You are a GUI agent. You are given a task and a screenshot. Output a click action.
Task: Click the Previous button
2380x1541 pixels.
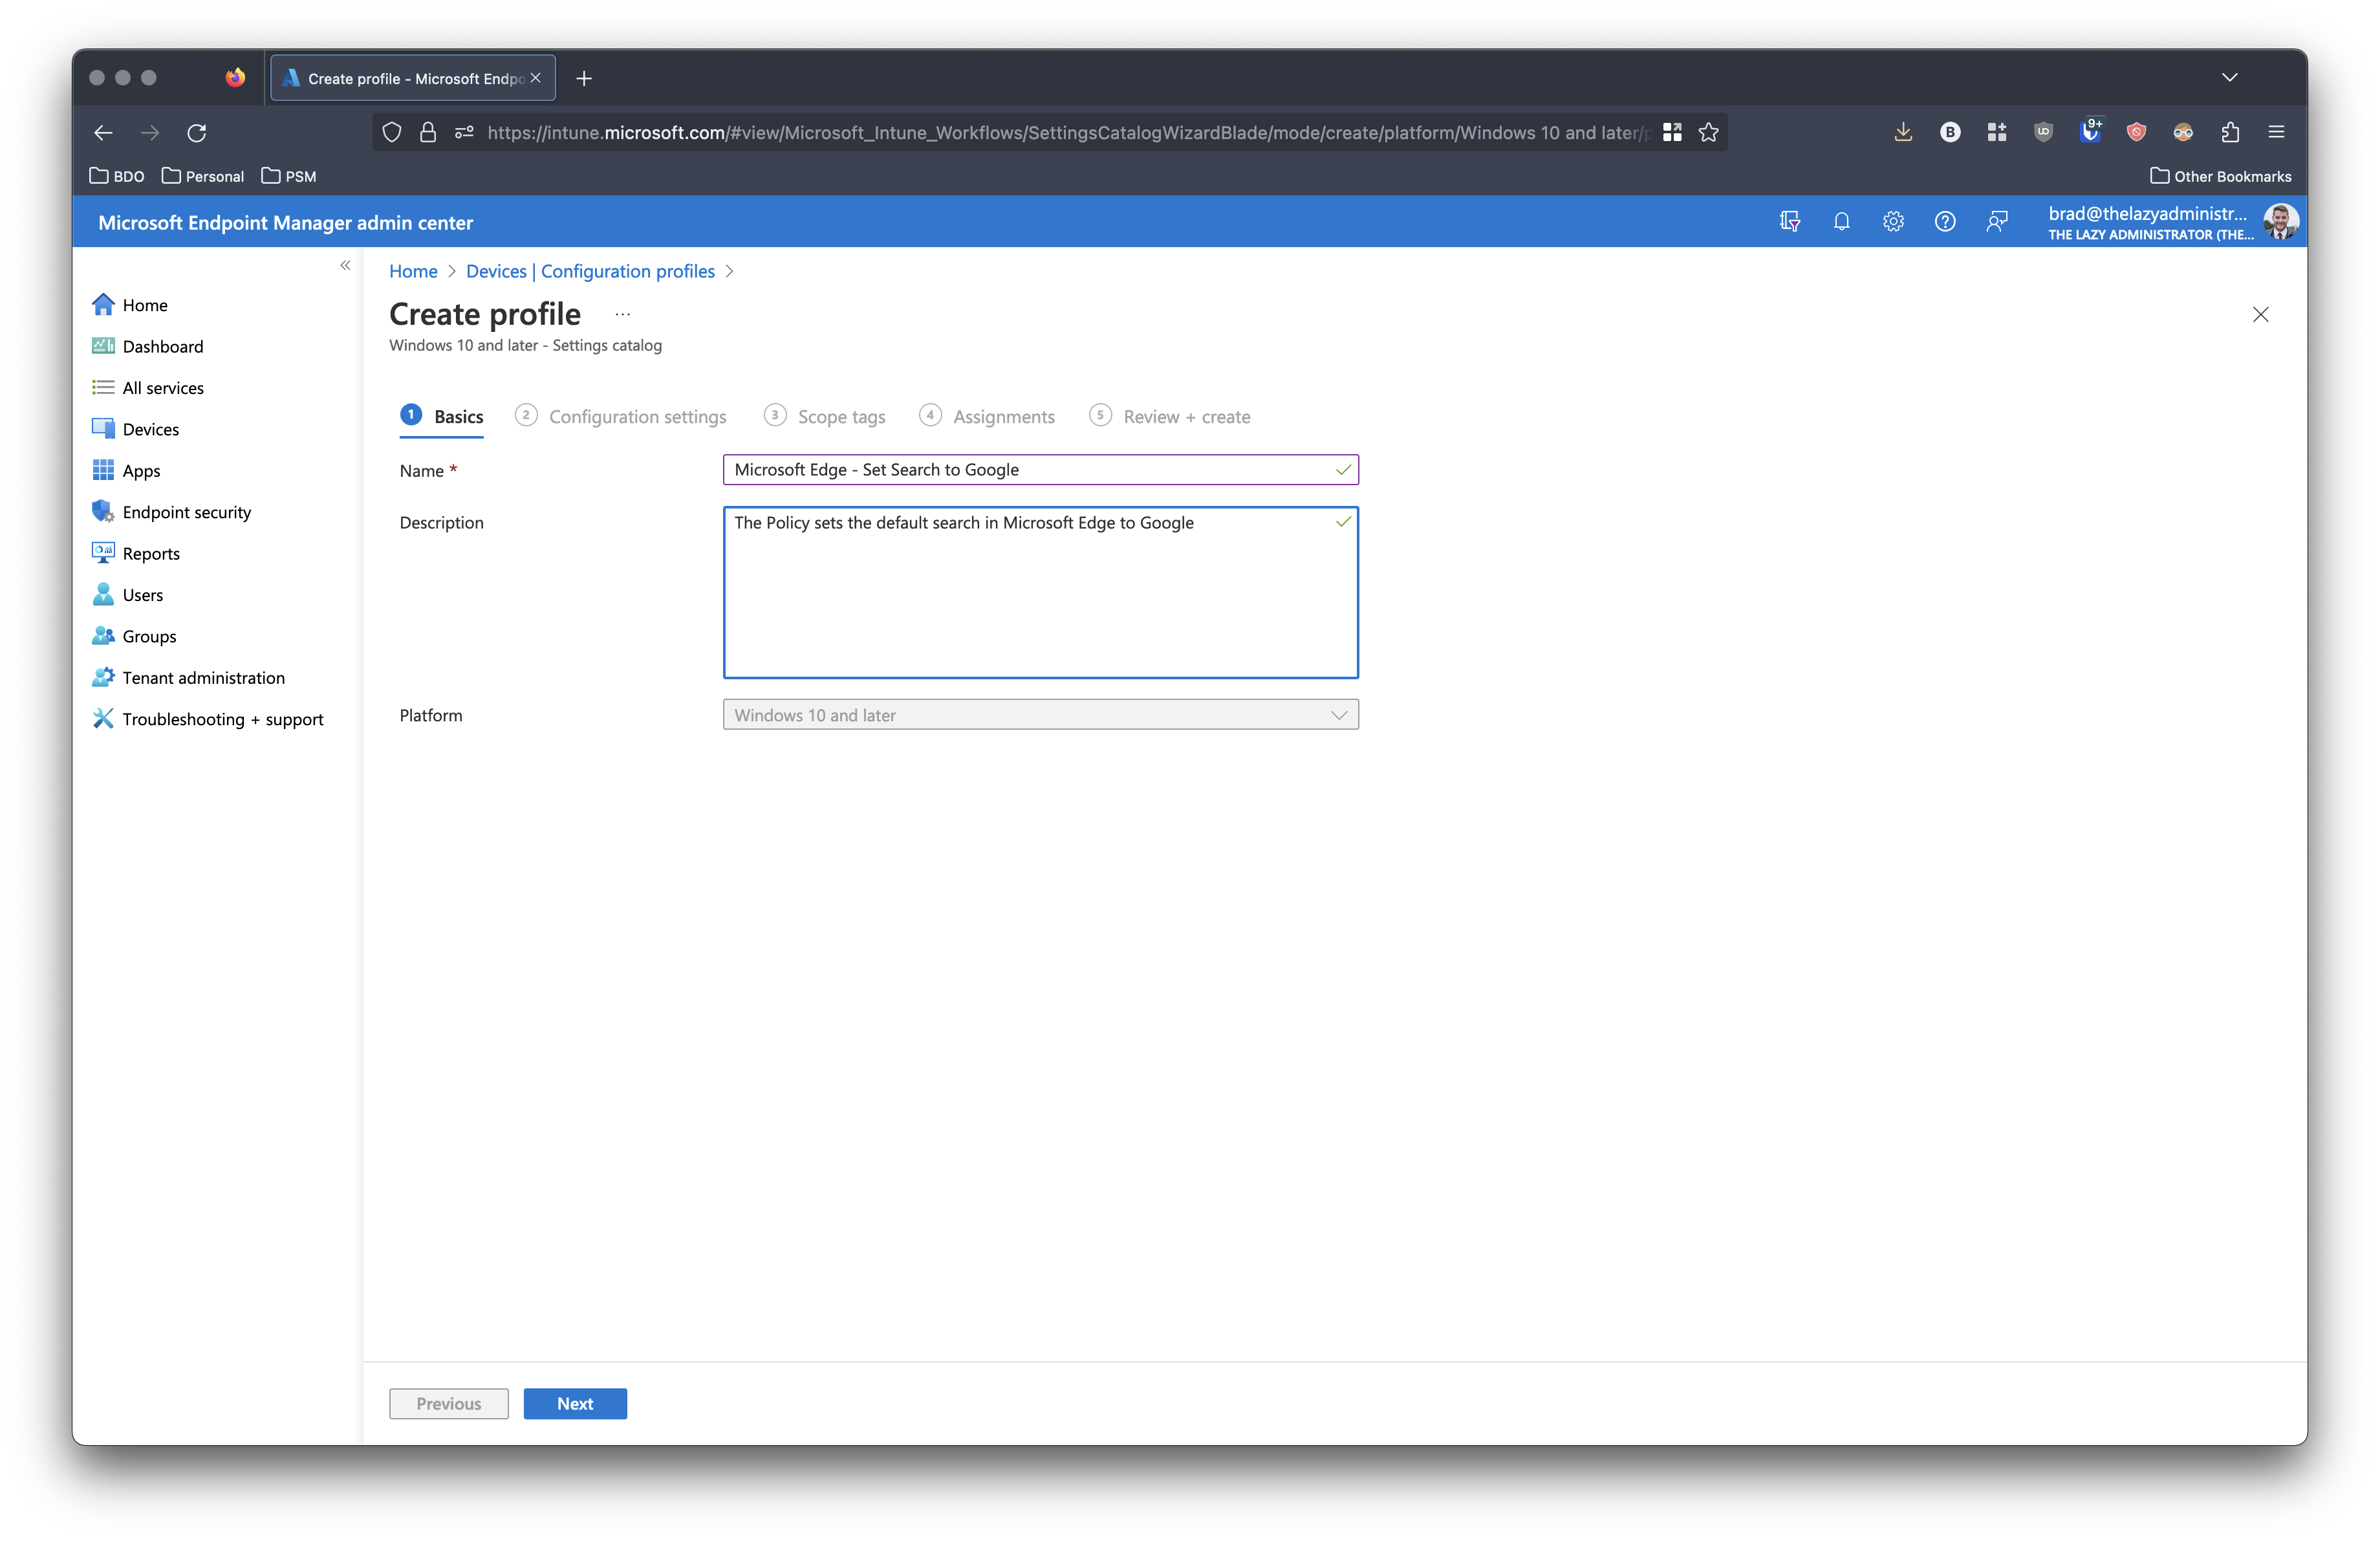coord(448,1403)
